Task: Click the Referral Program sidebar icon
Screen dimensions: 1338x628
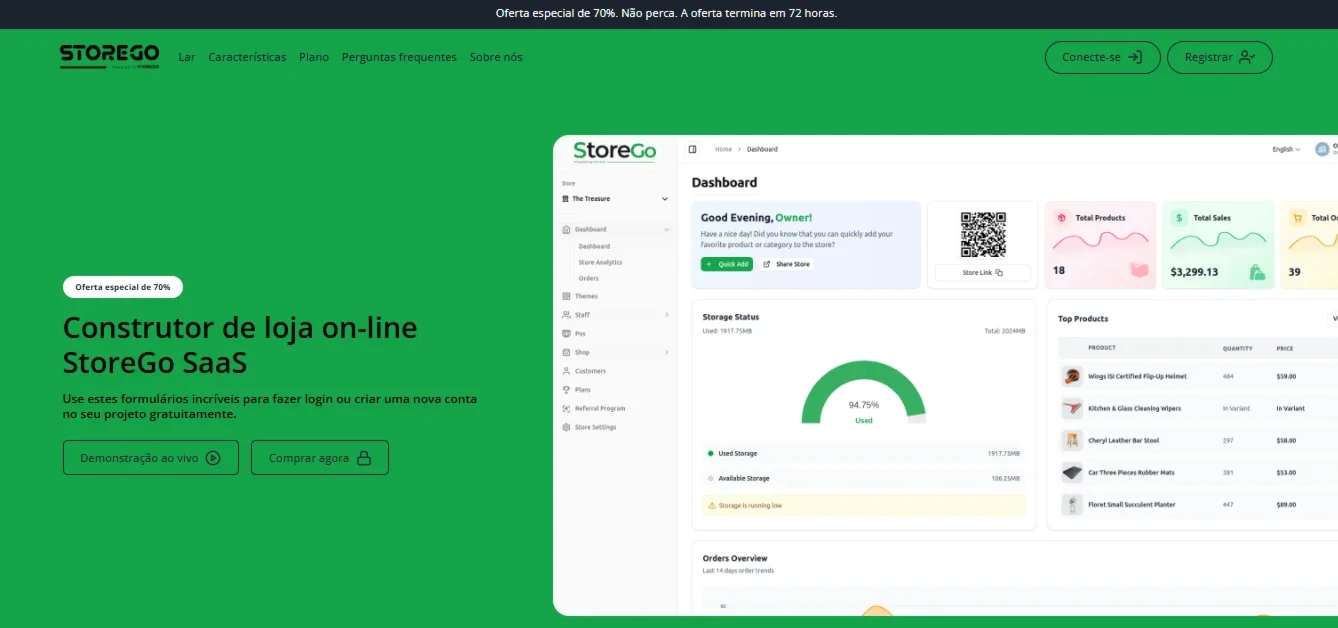Action: coord(567,408)
